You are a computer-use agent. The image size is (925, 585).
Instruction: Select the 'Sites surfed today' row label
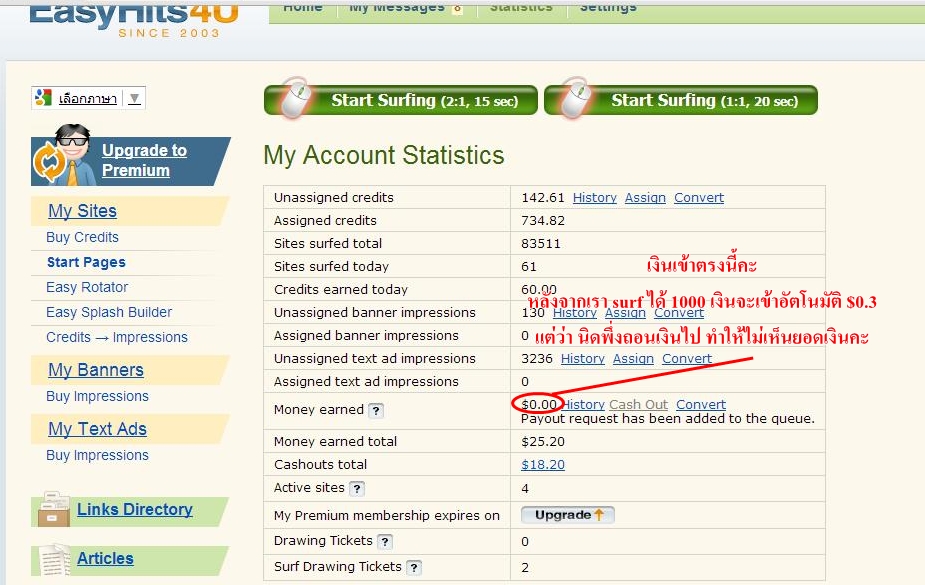(x=331, y=267)
